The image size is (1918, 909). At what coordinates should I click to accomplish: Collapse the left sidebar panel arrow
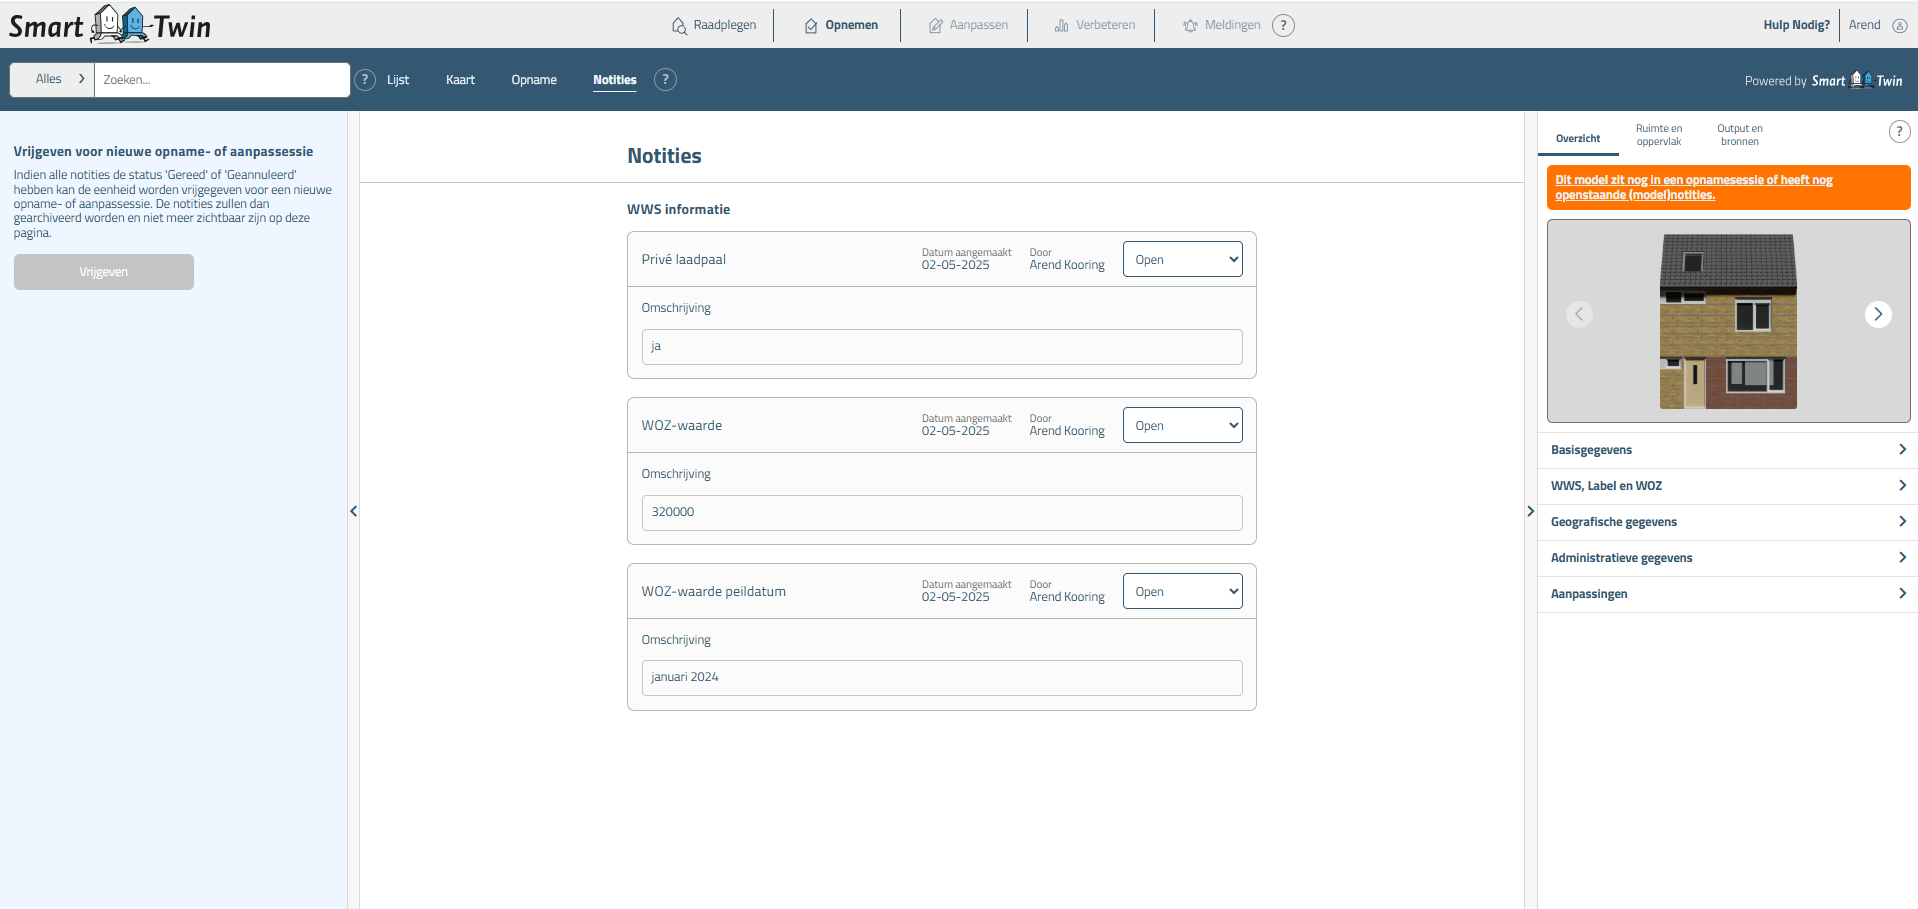[x=353, y=511]
